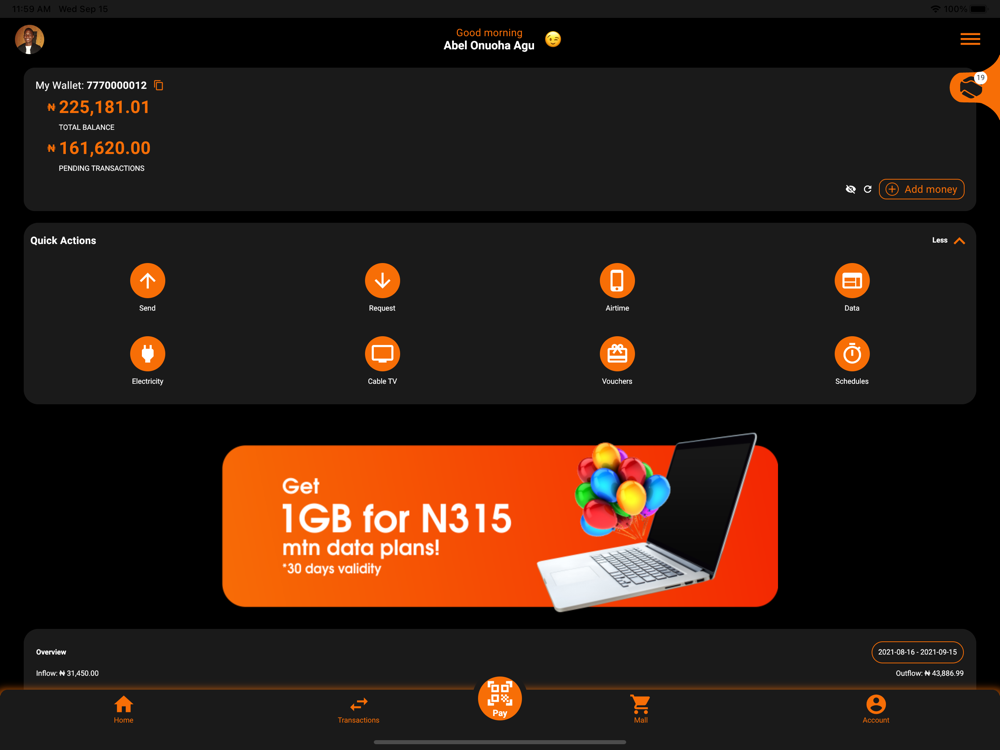The width and height of the screenshot is (1000, 750).
Task: Open the handshake notification badge icon
Action: [x=971, y=87]
